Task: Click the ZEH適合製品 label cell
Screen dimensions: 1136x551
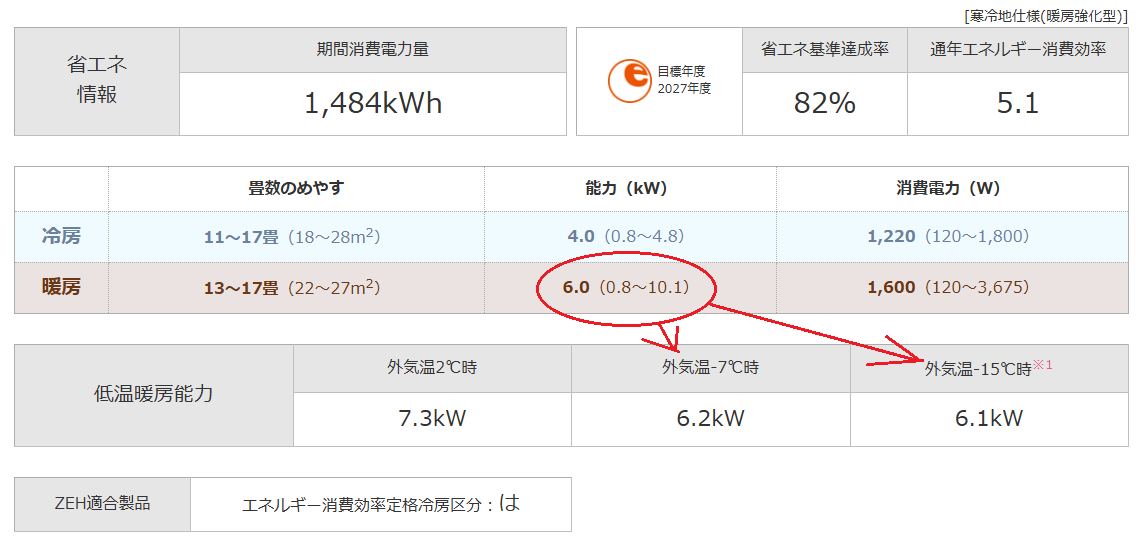Action: [102, 504]
